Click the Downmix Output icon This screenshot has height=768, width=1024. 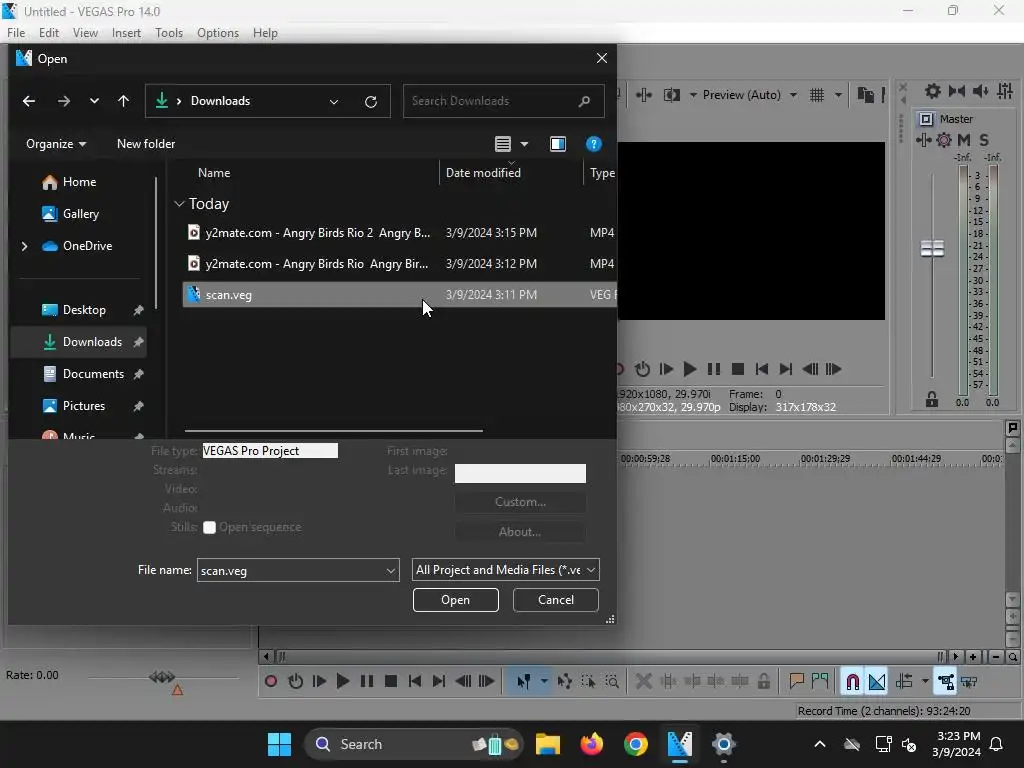click(957, 91)
